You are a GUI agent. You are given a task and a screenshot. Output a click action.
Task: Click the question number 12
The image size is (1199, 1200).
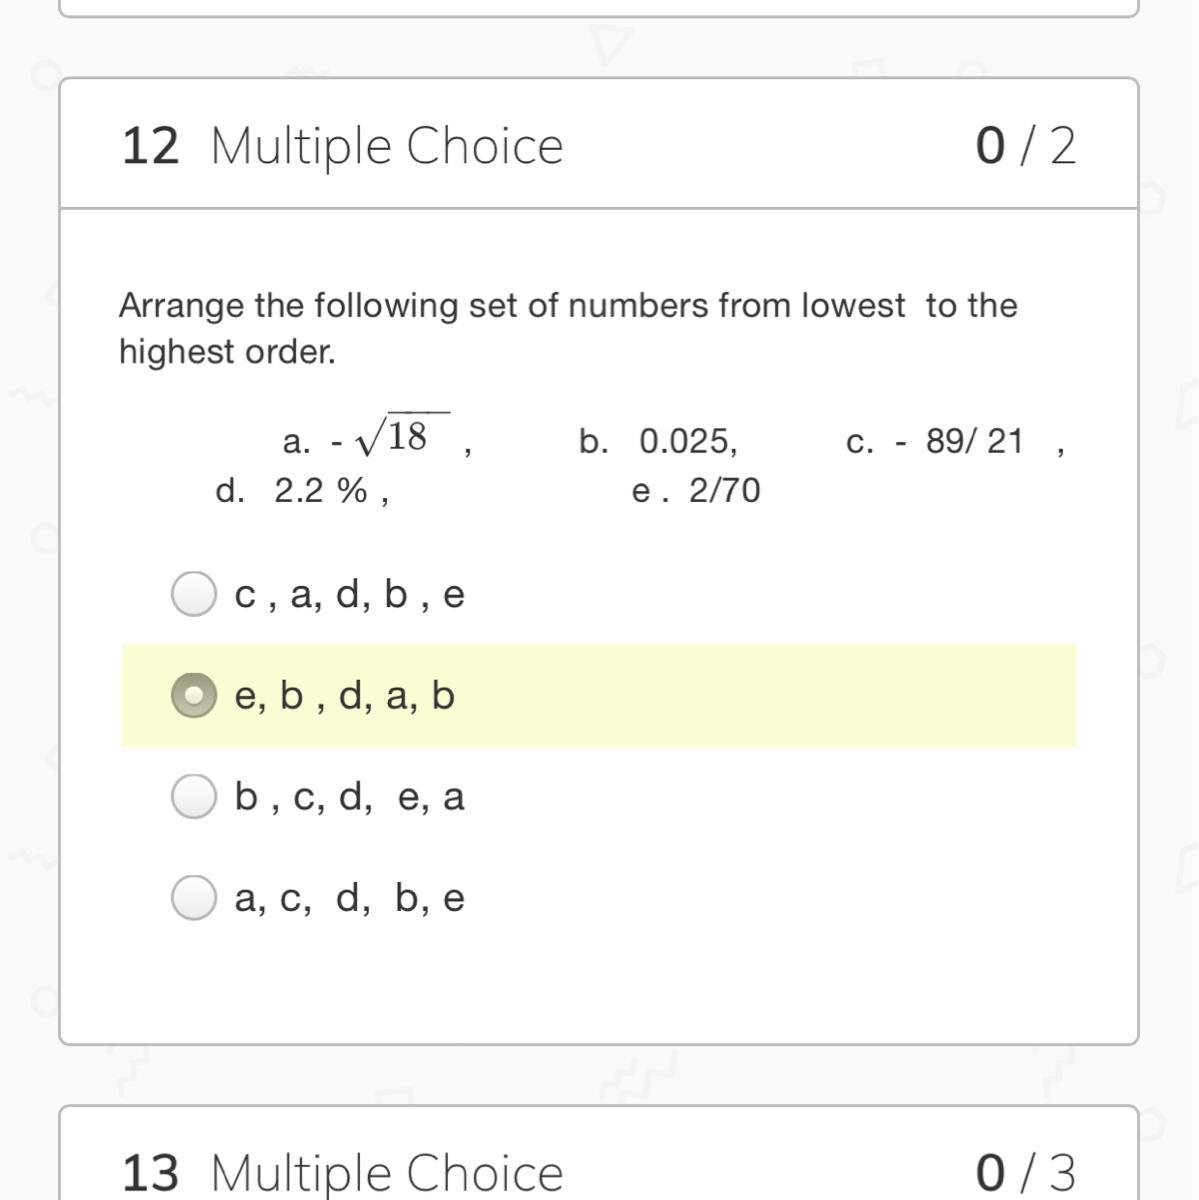click(x=150, y=146)
